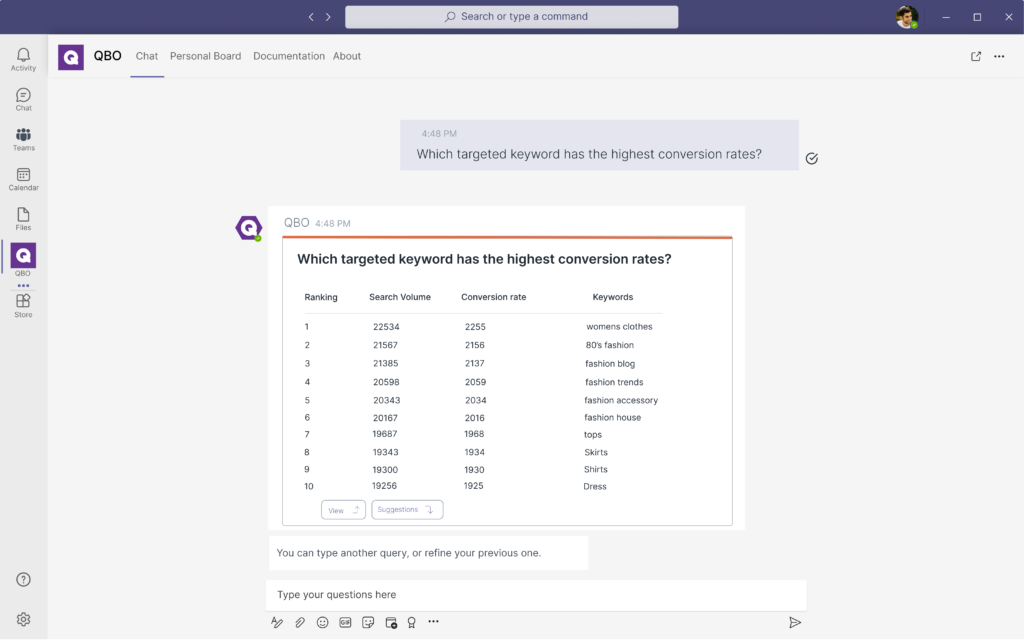Click the 'Type your questions here' input
This screenshot has height=640, width=1024.
pos(535,595)
